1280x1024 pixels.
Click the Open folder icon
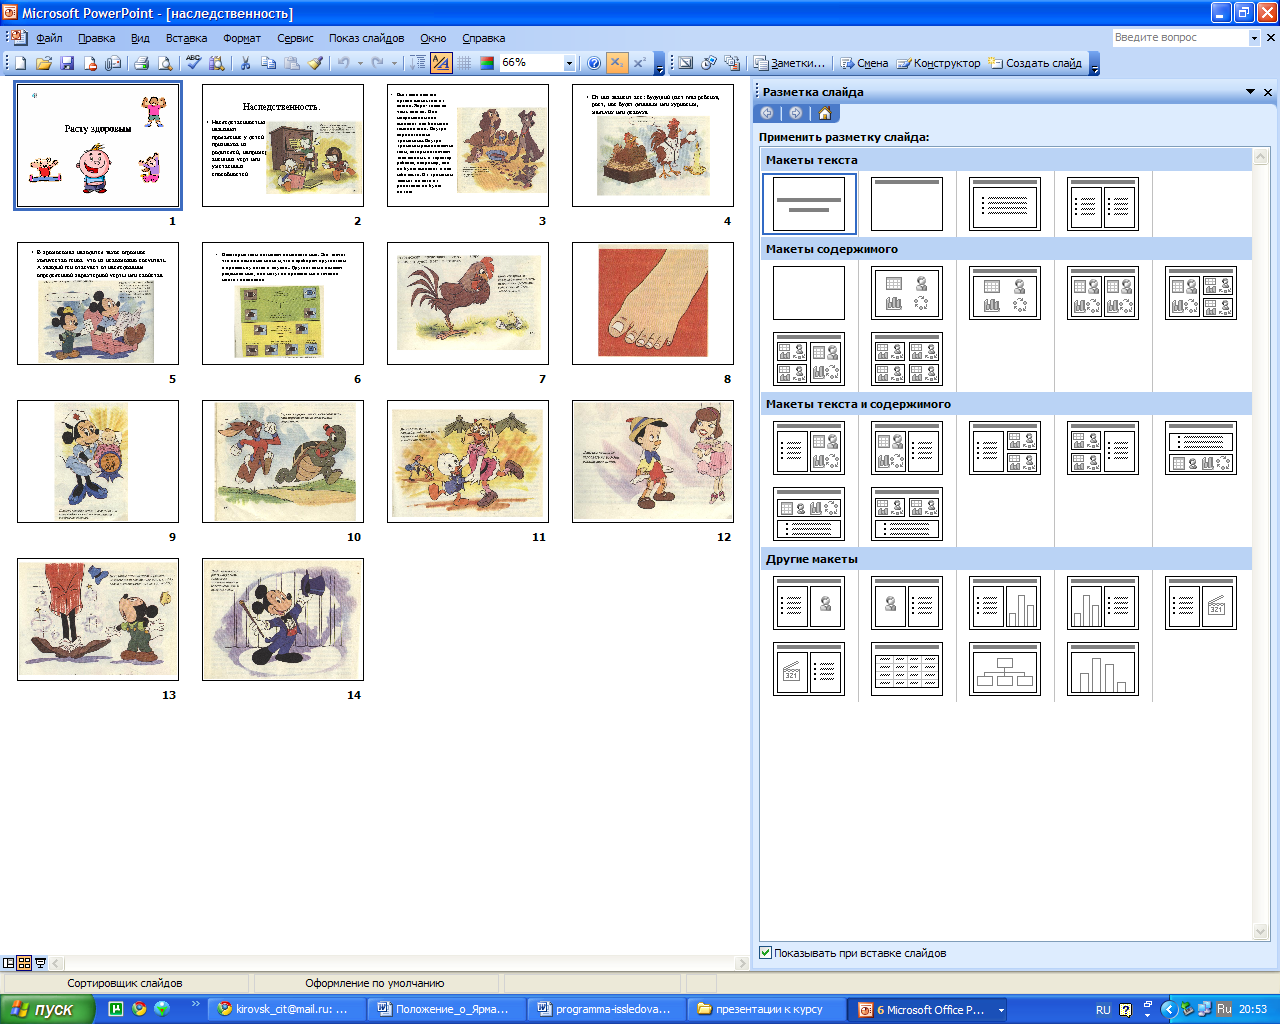tap(43, 63)
